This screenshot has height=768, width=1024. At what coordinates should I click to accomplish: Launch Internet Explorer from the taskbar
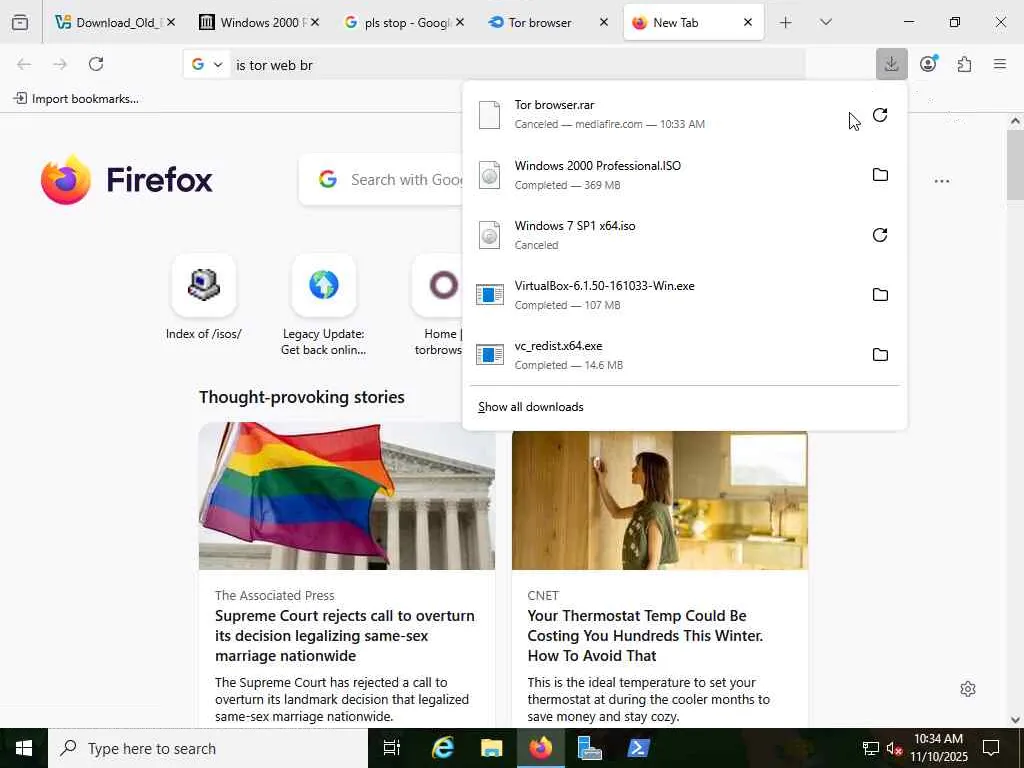coord(442,748)
